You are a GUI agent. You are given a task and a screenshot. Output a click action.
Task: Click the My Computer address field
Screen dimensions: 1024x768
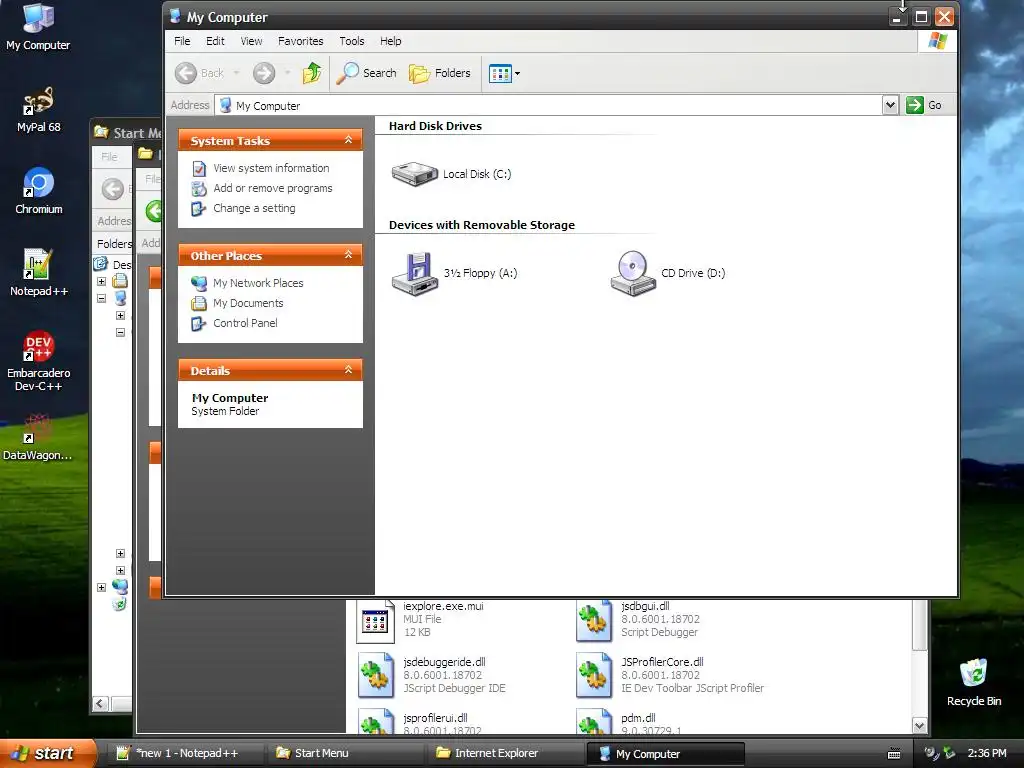[x=549, y=105]
